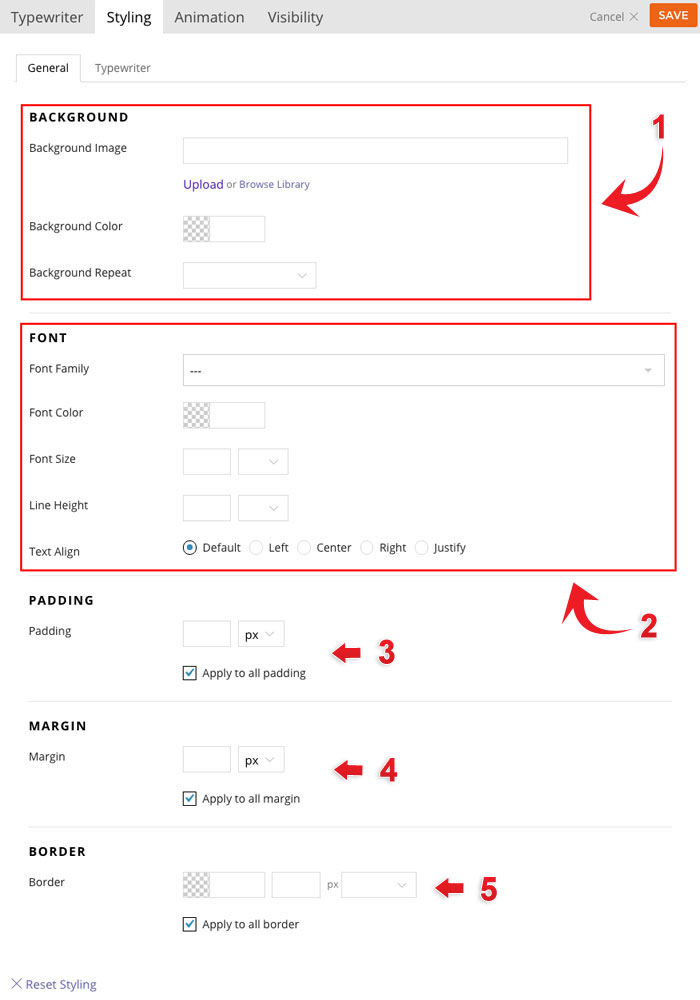The width and height of the screenshot is (700, 1000).
Task: Select the Center text align radio
Action: click(304, 548)
